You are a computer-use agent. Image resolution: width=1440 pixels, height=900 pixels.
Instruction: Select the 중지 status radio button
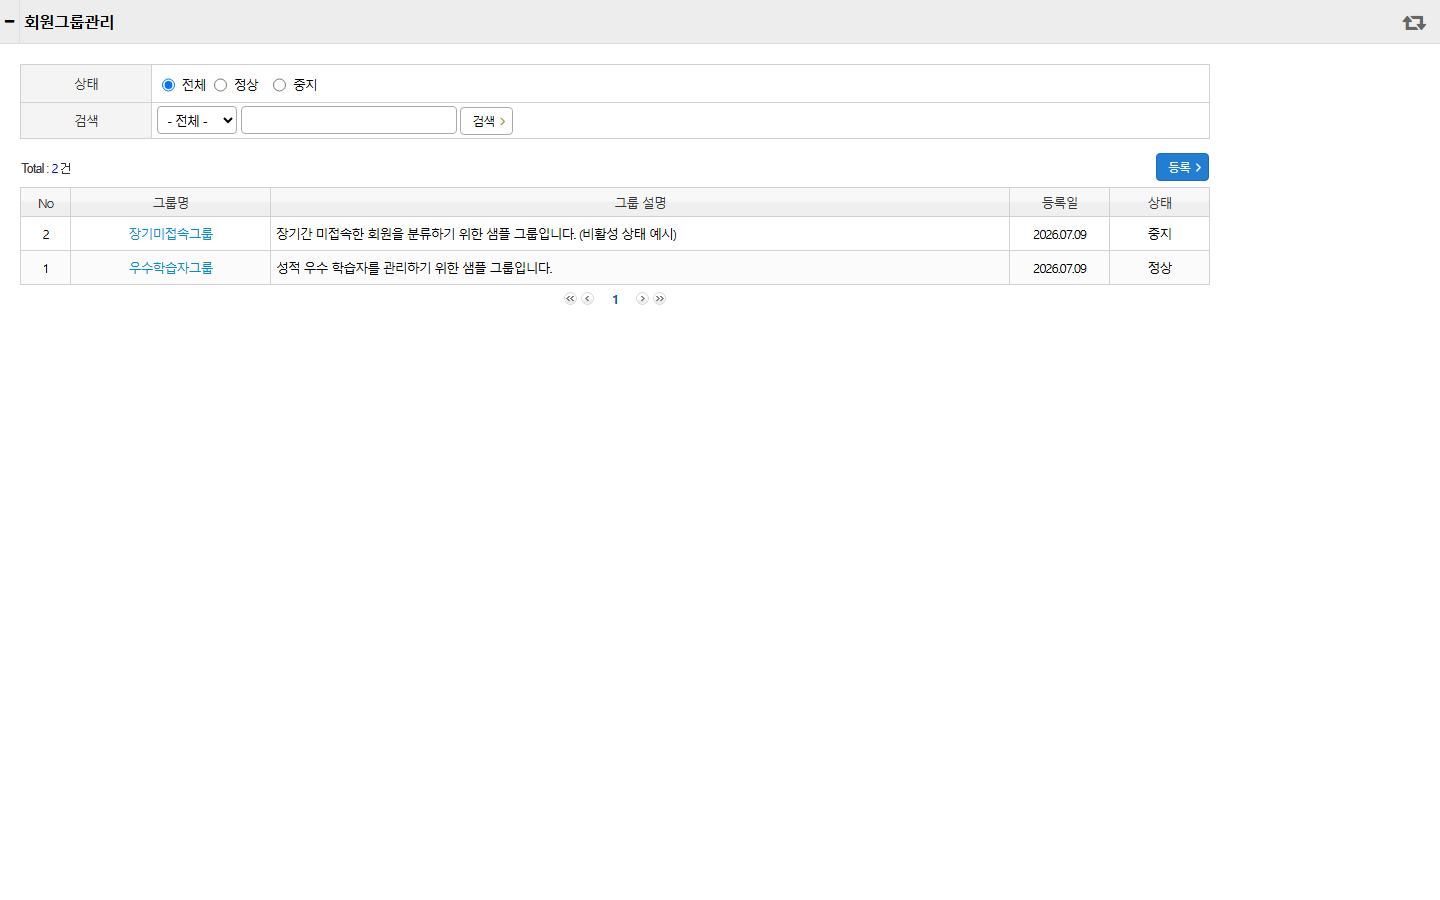click(279, 85)
